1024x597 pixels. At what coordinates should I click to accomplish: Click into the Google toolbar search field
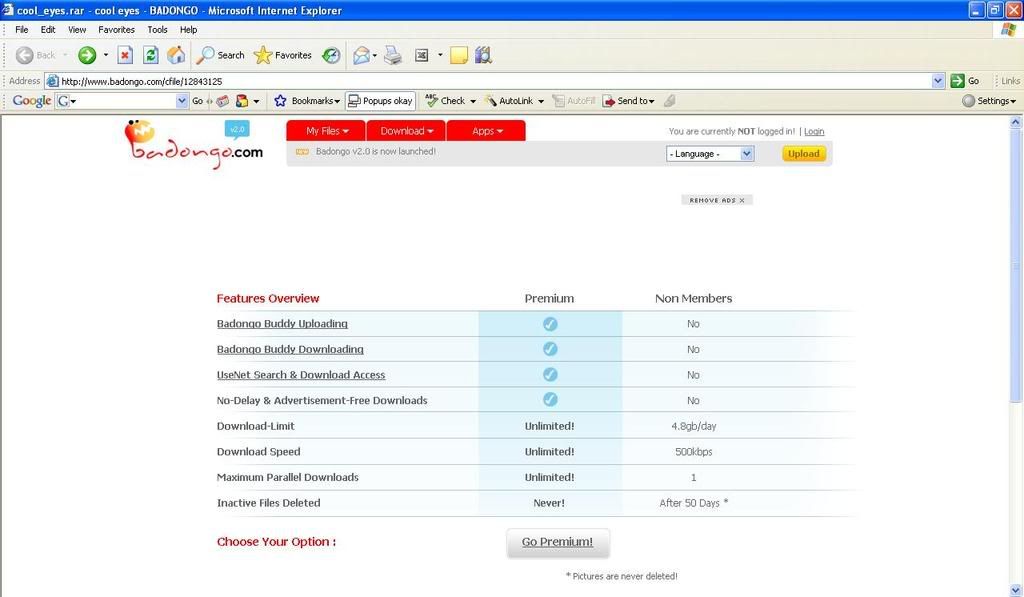pos(122,101)
